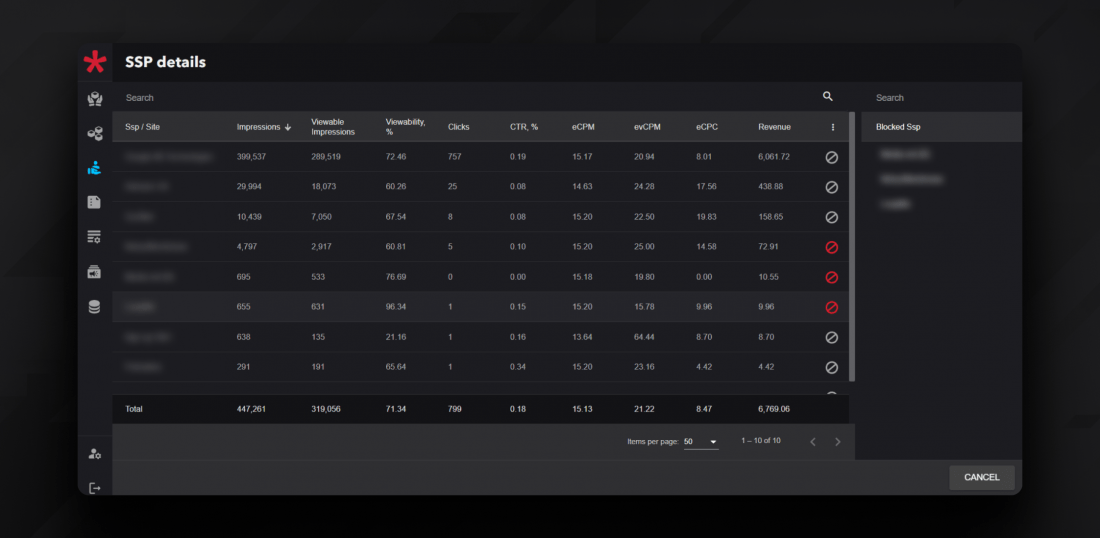Viewport: 1100px width, 538px height.
Task: Select evCPM value 64.44
Action: pos(644,337)
